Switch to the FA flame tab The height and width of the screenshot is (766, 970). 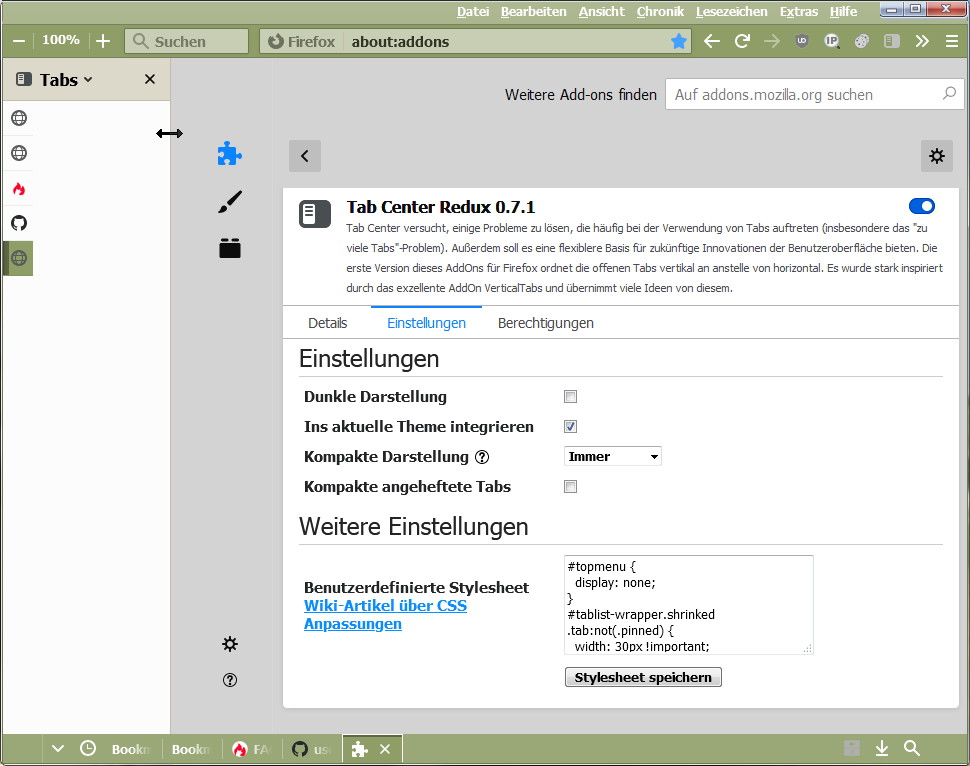pyautogui.click(x=251, y=749)
